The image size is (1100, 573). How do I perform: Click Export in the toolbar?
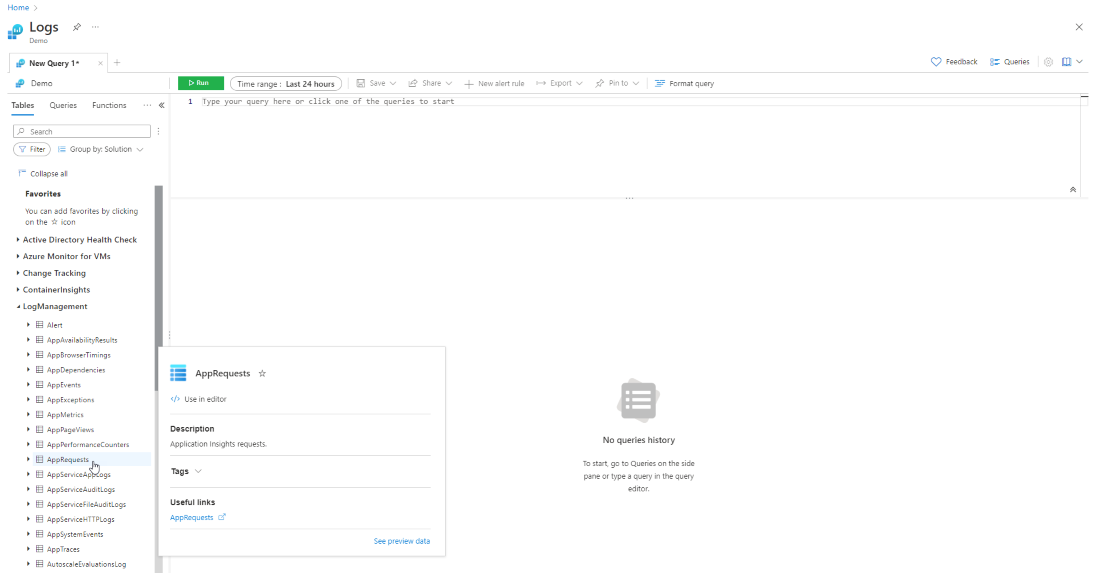[x=554, y=83]
